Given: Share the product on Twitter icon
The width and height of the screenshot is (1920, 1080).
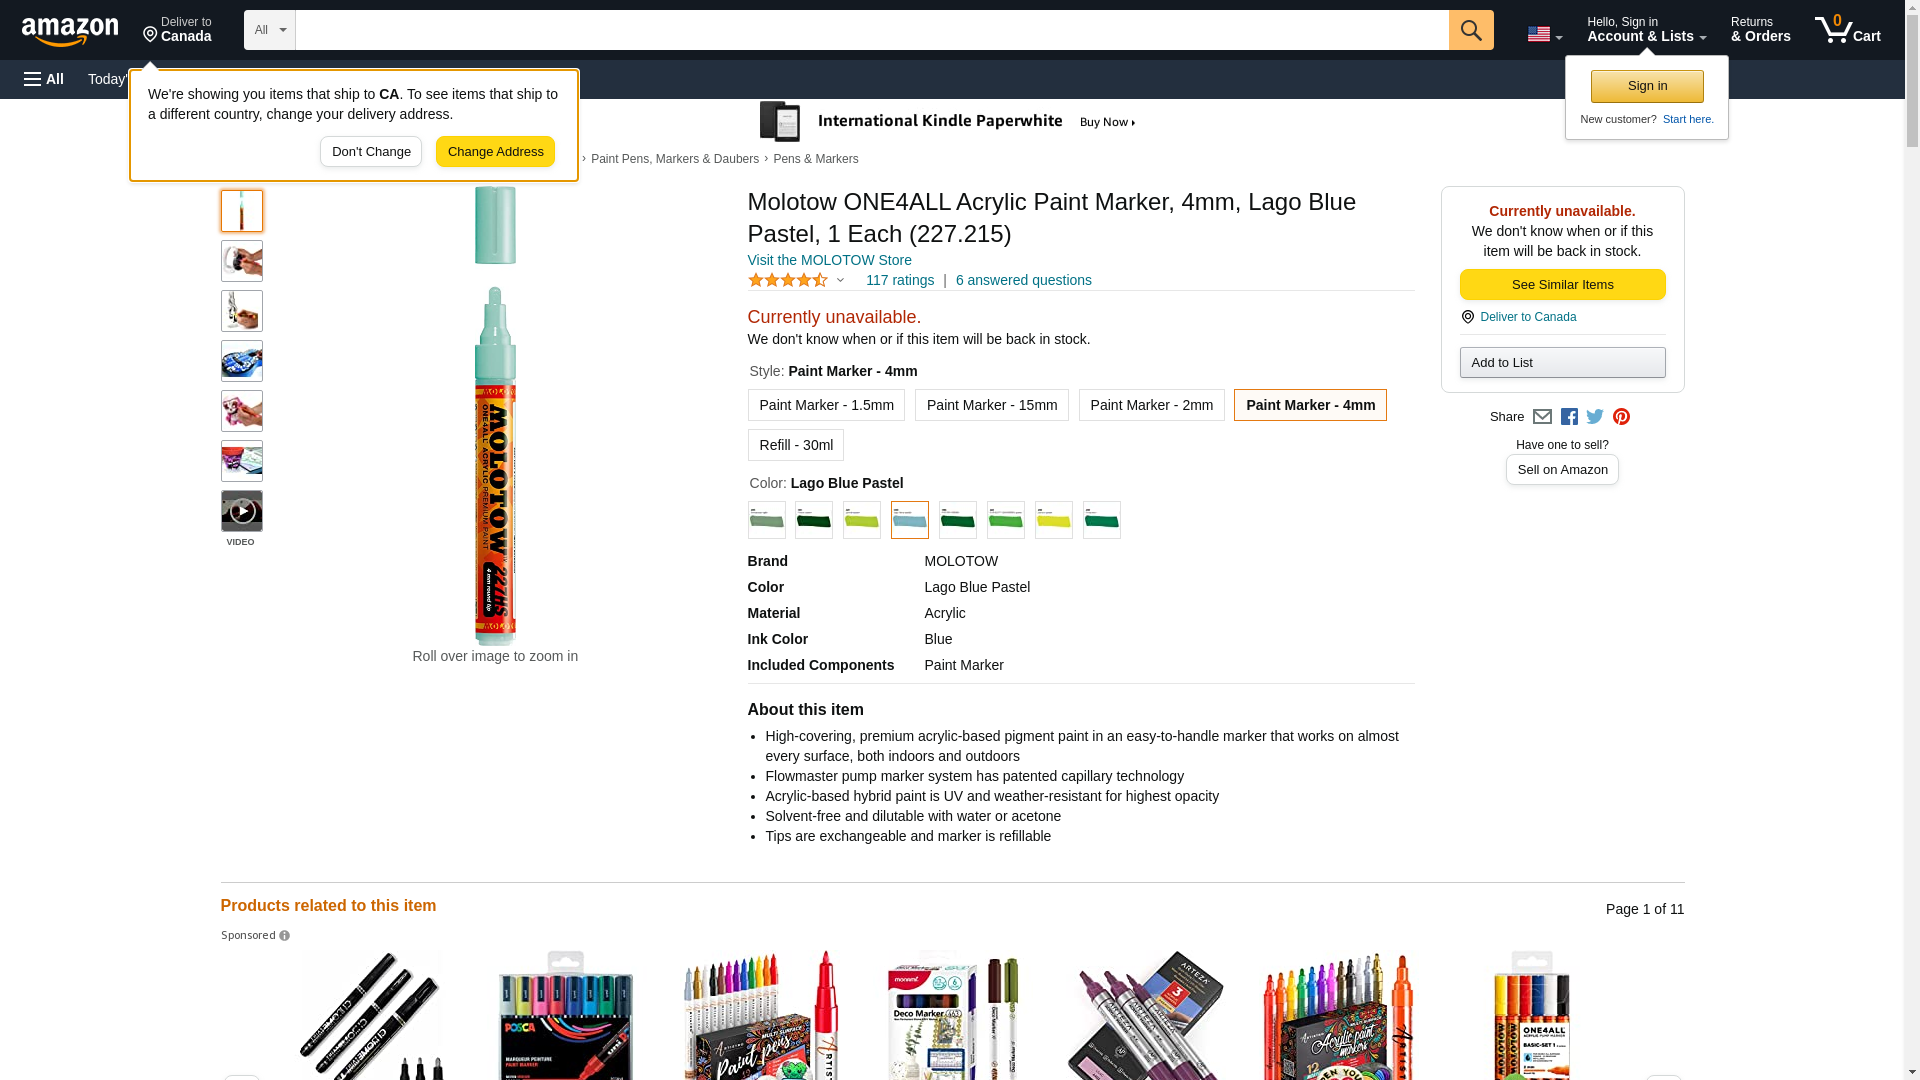Looking at the screenshot, I should click(1595, 417).
